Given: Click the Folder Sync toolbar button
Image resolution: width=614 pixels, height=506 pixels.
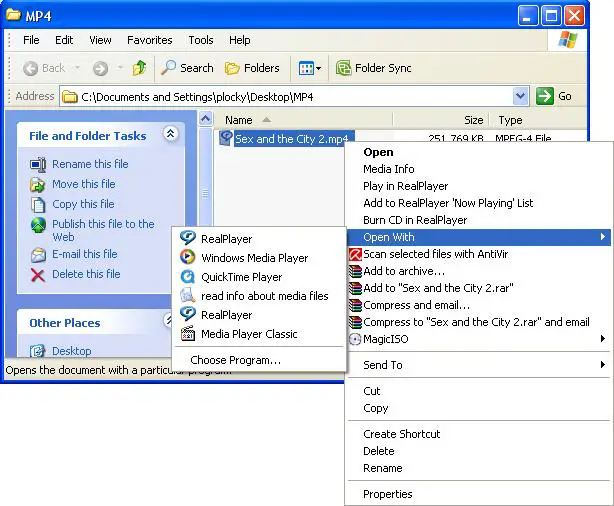Looking at the screenshot, I should point(374,68).
